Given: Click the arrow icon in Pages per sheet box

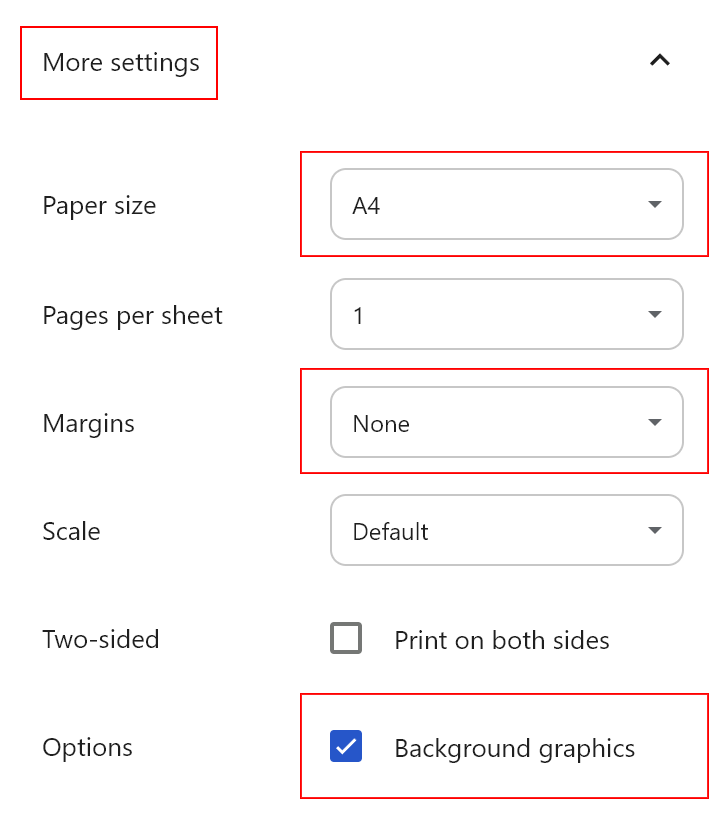Looking at the screenshot, I should coord(655,315).
